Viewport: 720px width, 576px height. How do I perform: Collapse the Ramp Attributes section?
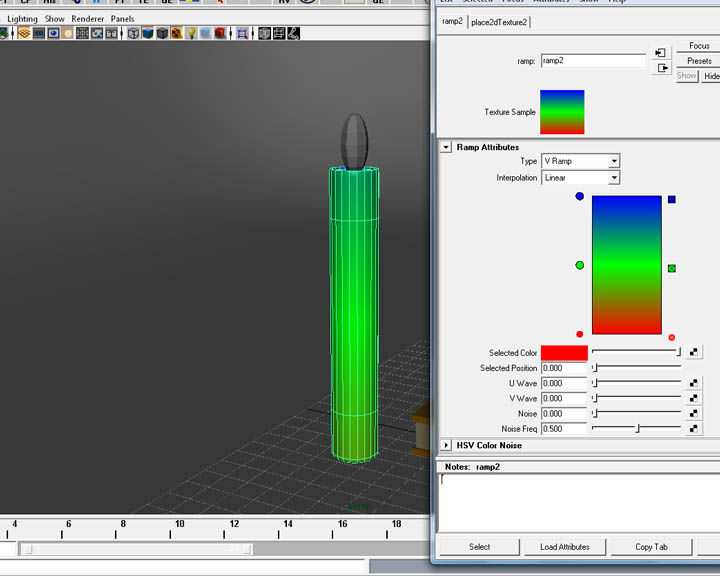click(x=446, y=147)
